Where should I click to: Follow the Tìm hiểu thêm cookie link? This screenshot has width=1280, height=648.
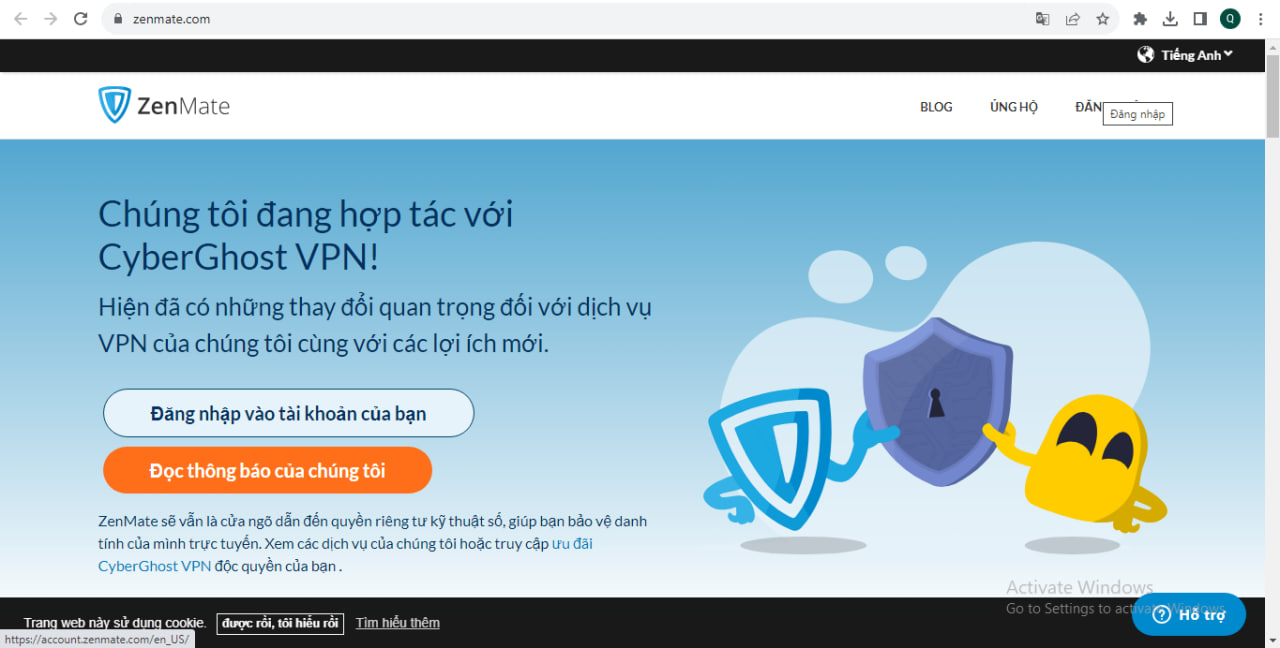397,623
